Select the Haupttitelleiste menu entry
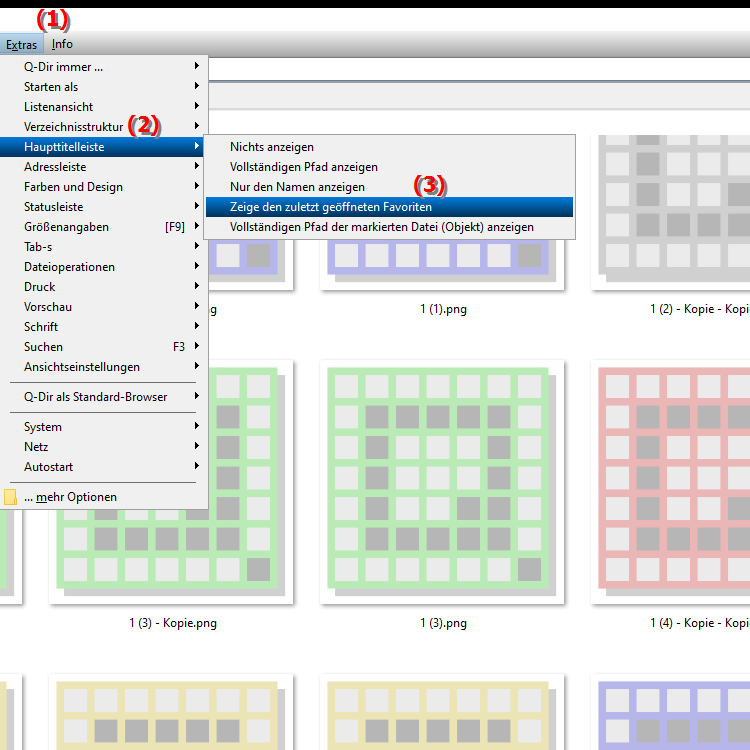 pos(102,147)
